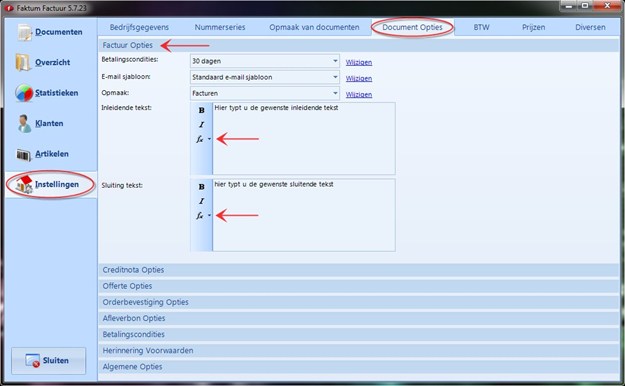
Task: Expand the Offerte Opties section
Action: pos(358,286)
